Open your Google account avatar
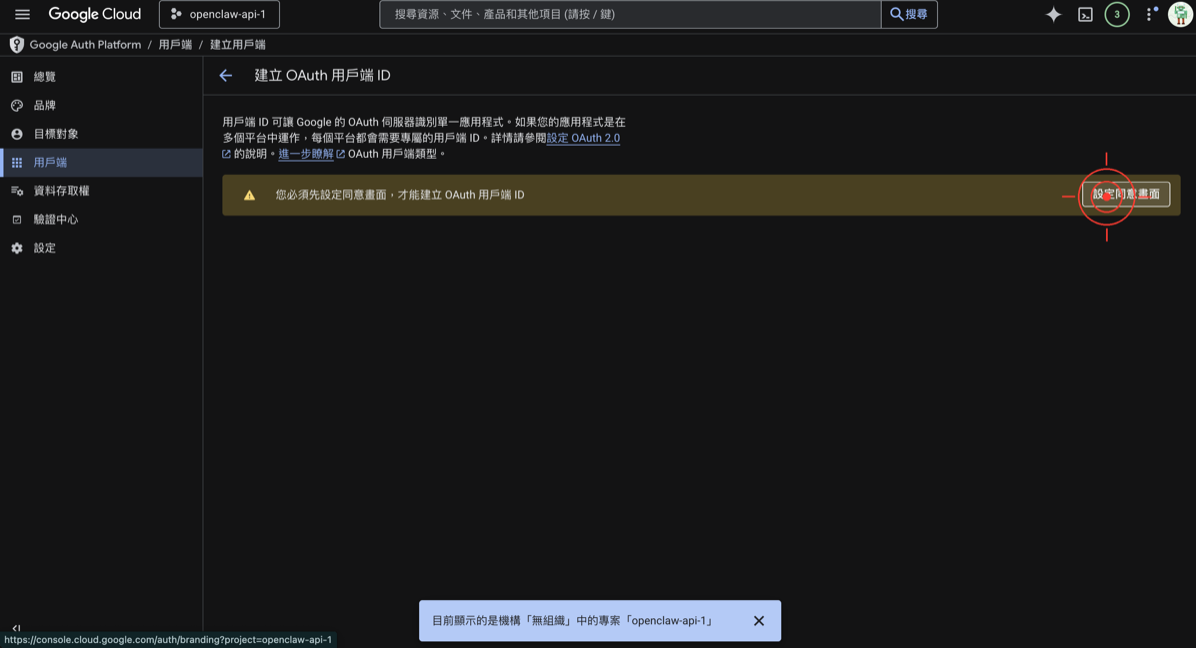This screenshot has height=648, width=1196. (x=1178, y=14)
